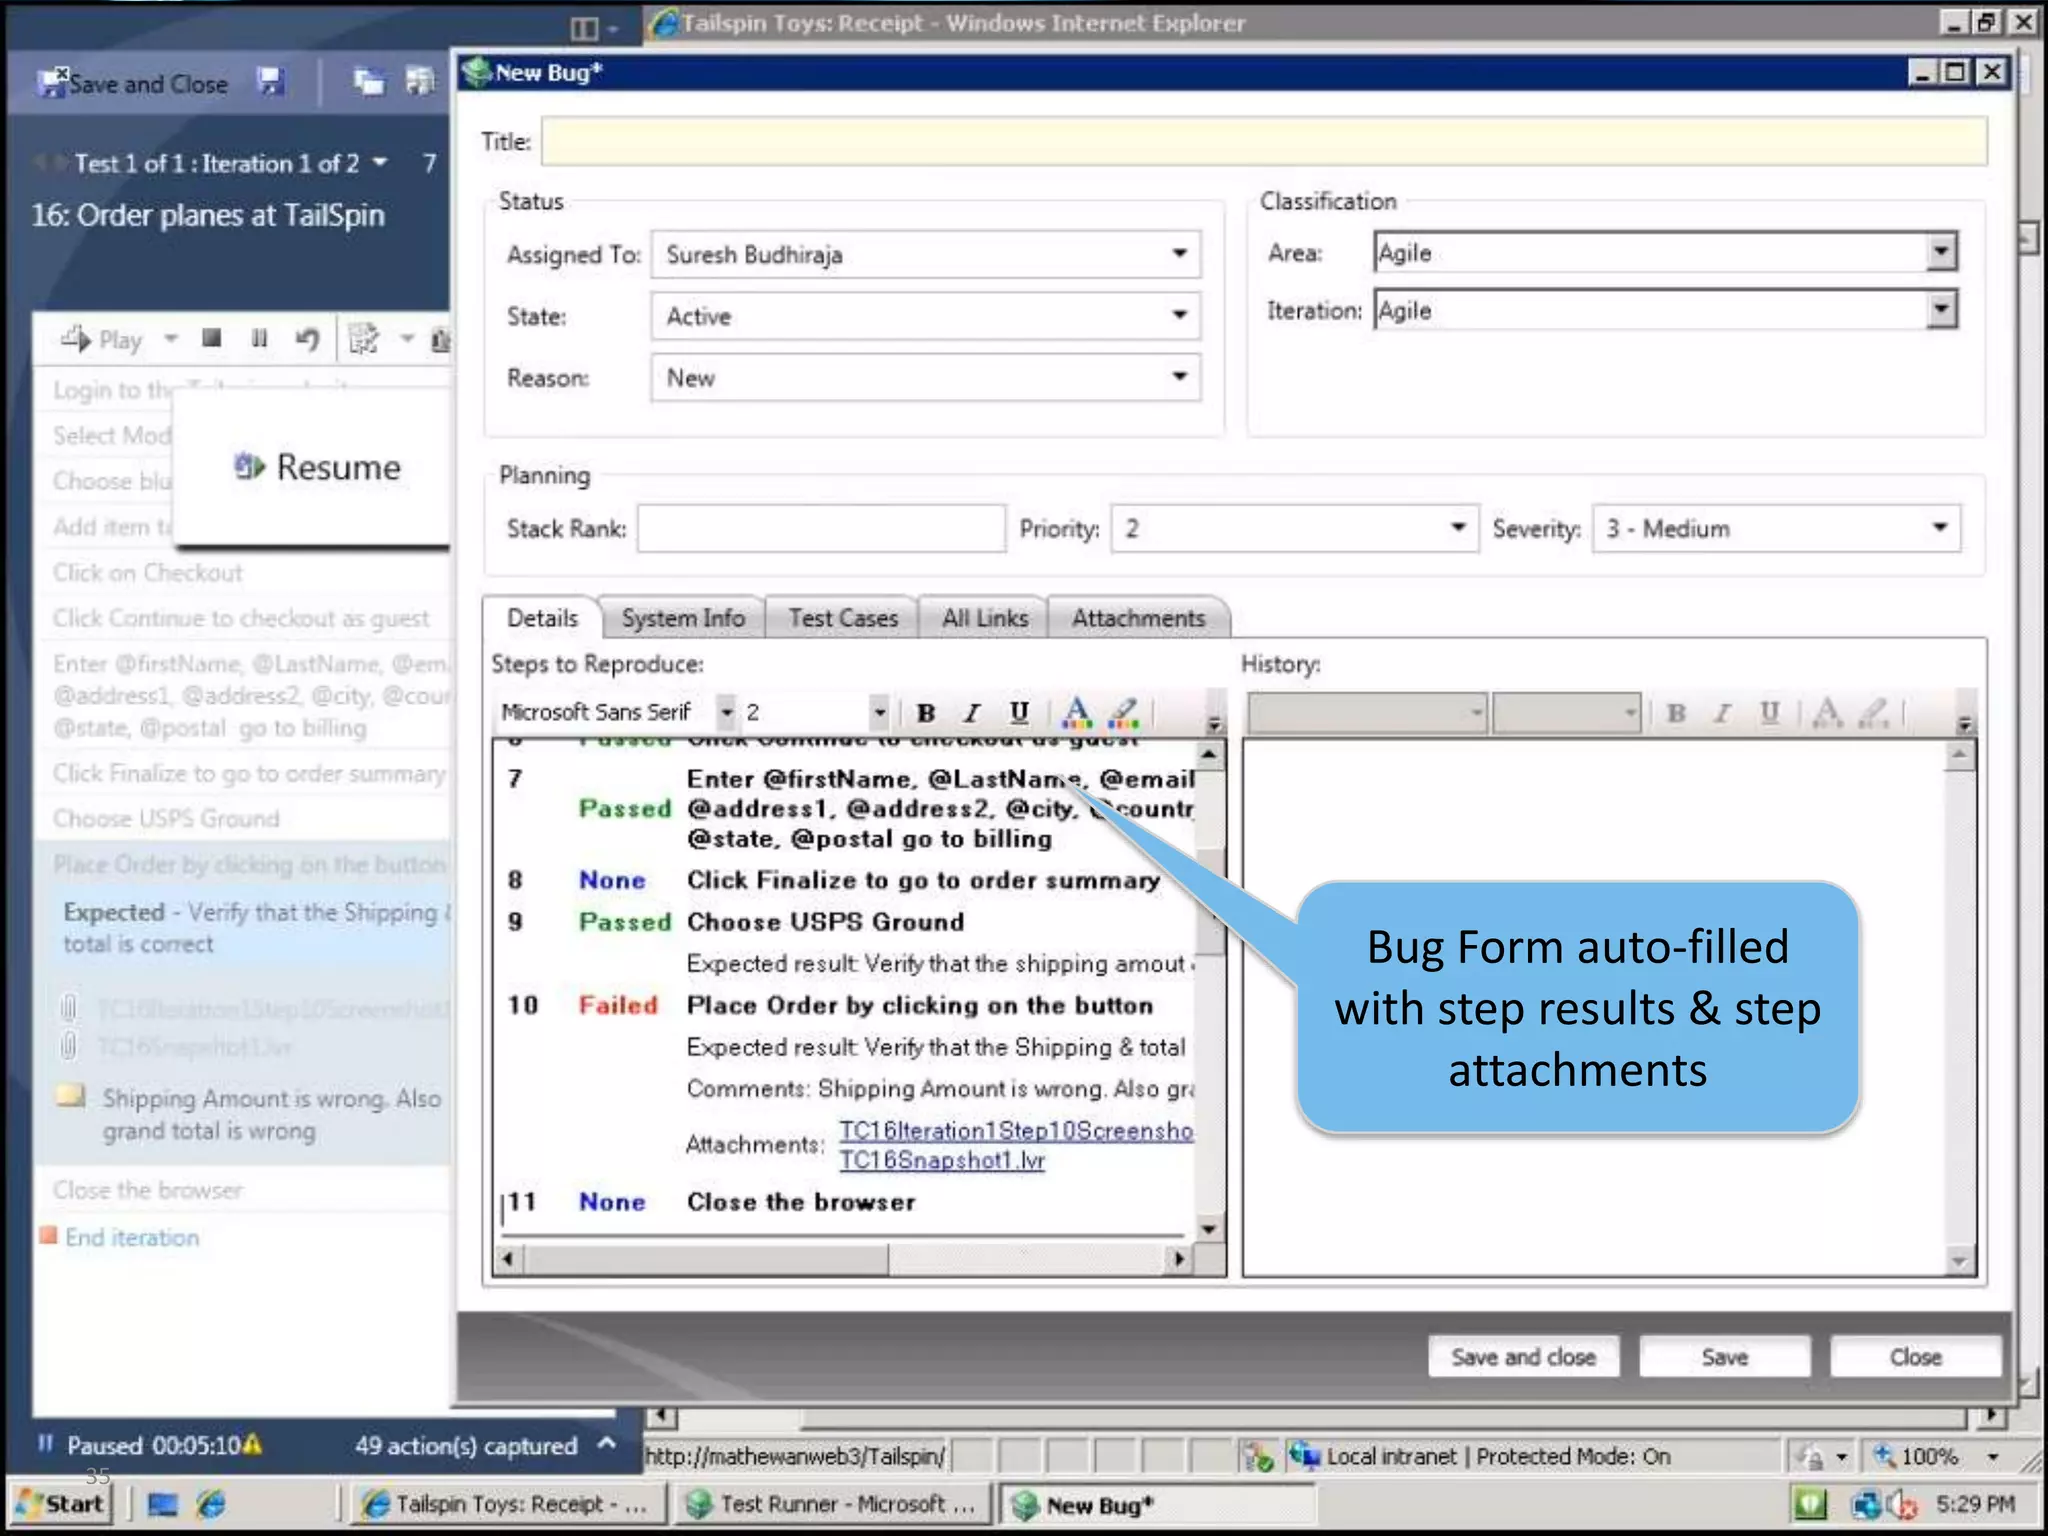Expand the State dropdown showing Active

coord(1179,316)
